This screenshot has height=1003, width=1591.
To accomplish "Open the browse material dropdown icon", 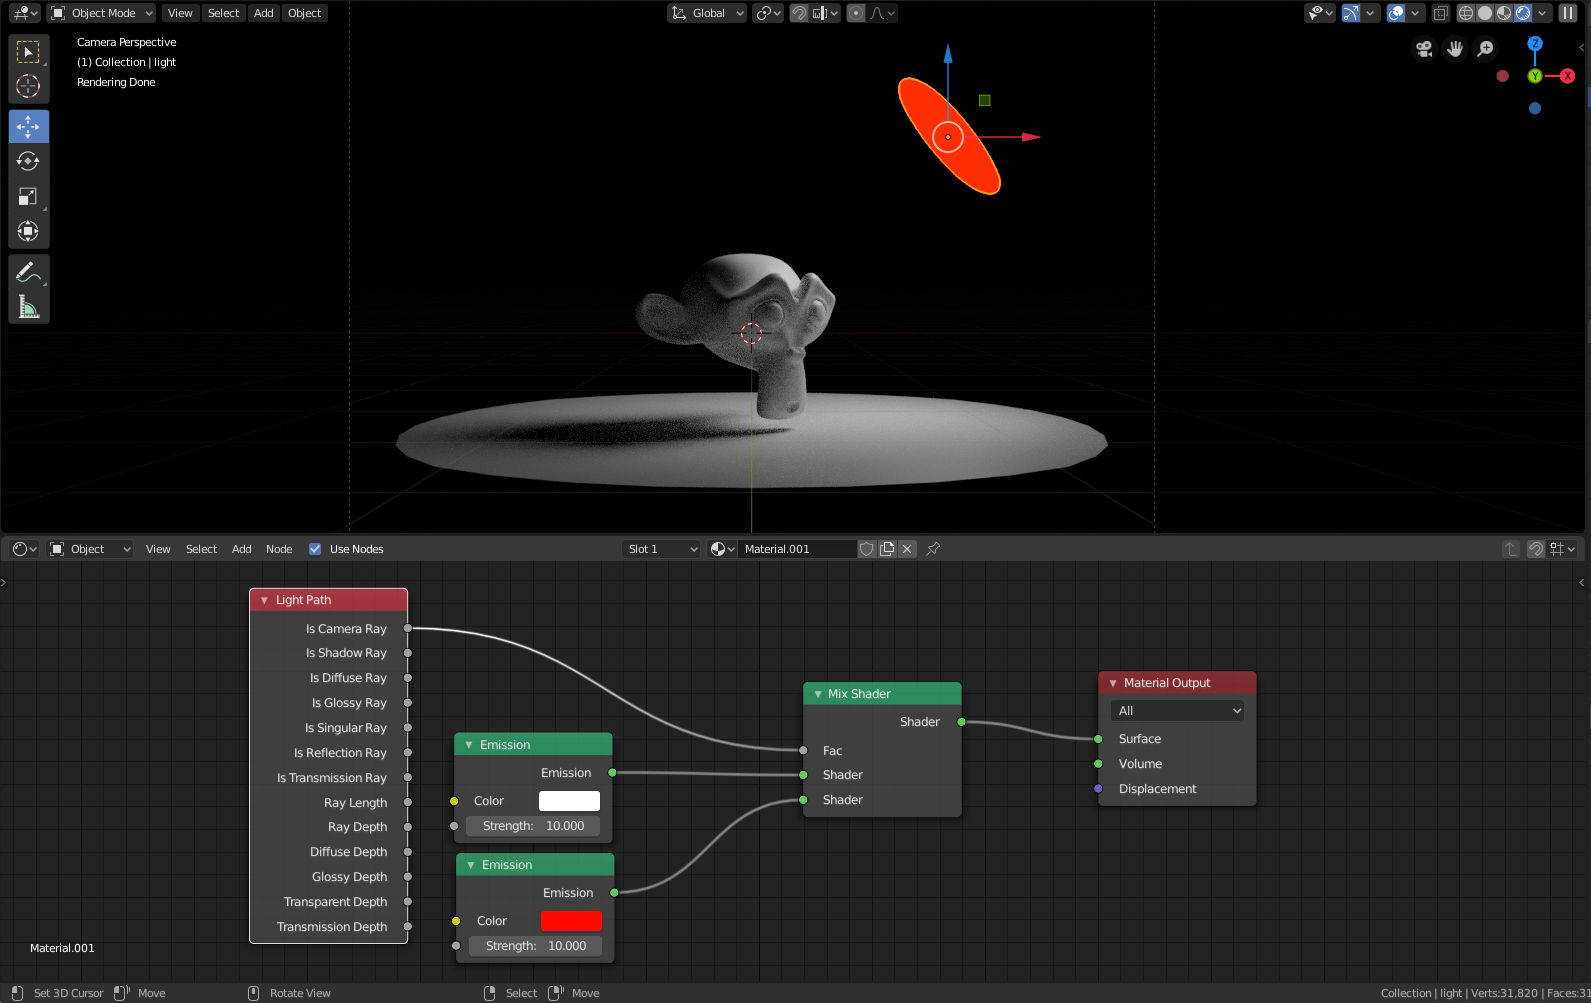I will pyautogui.click(x=722, y=549).
